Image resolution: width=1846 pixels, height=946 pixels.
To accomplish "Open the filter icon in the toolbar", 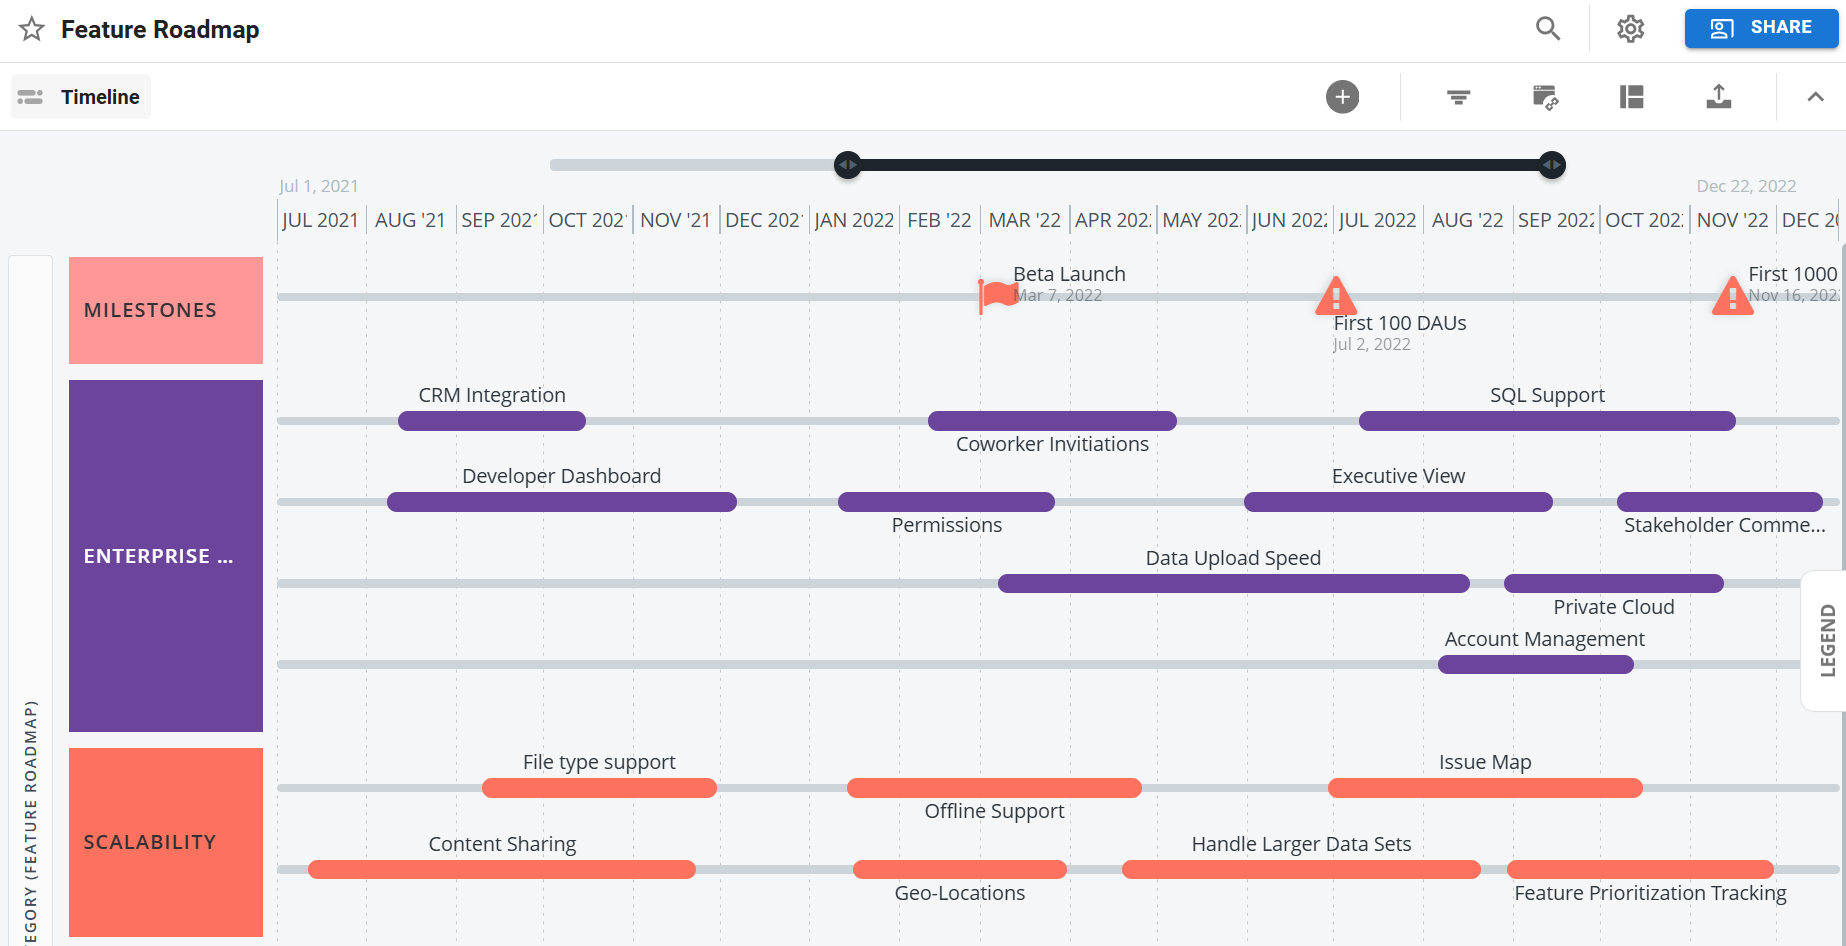I will pyautogui.click(x=1458, y=96).
